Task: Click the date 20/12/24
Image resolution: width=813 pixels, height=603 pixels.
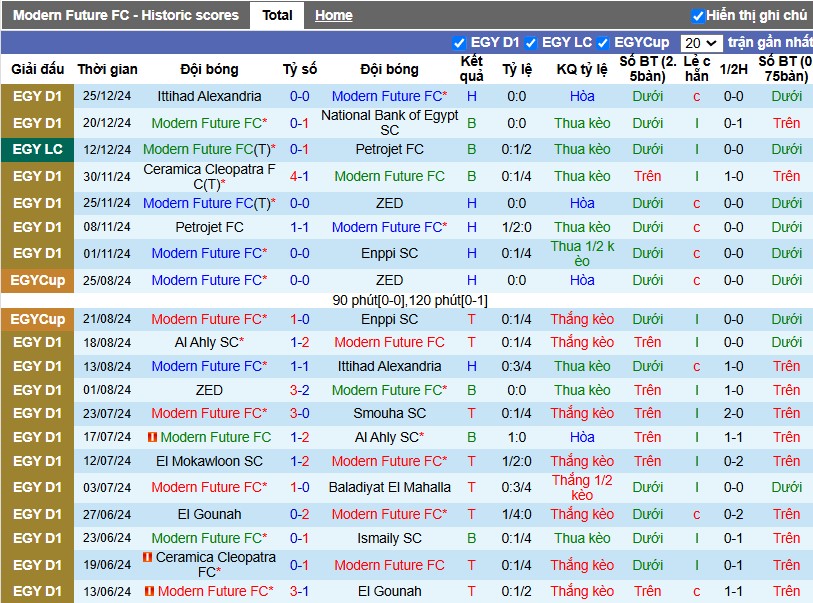Action: coord(107,123)
